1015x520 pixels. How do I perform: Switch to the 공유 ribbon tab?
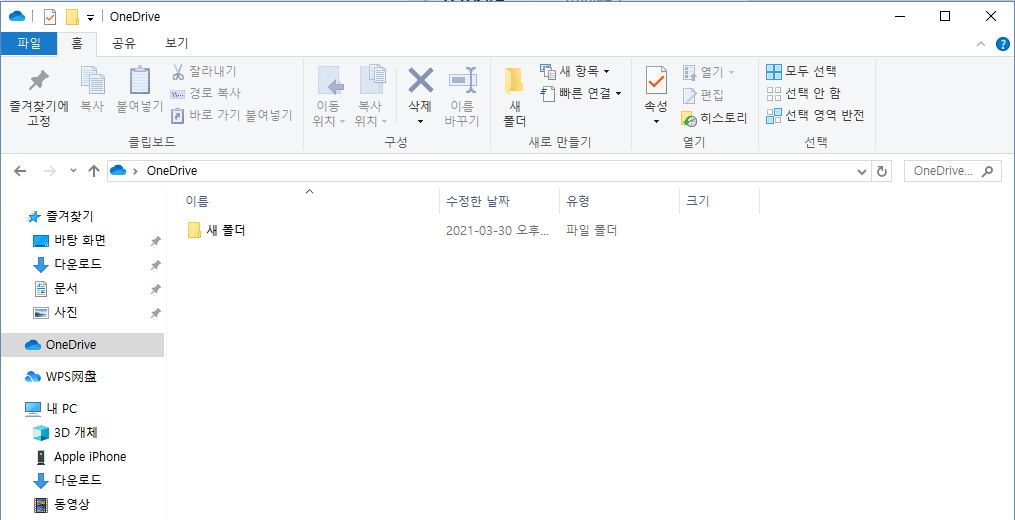click(124, 43)
